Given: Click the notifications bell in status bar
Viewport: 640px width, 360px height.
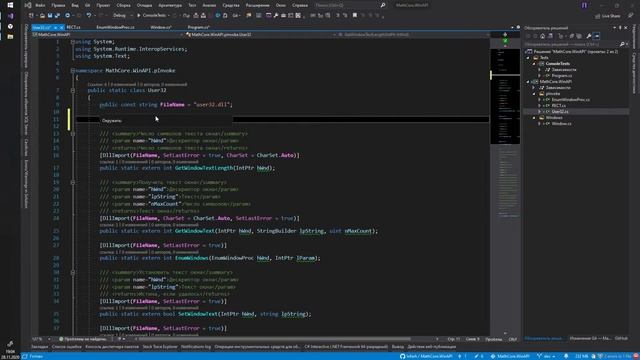Looking at the screenshot, I should point(566,356).
